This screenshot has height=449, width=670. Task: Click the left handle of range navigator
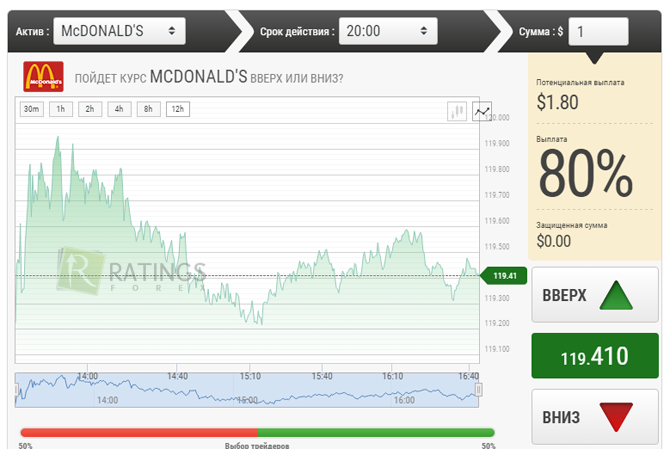click(16, 390)
